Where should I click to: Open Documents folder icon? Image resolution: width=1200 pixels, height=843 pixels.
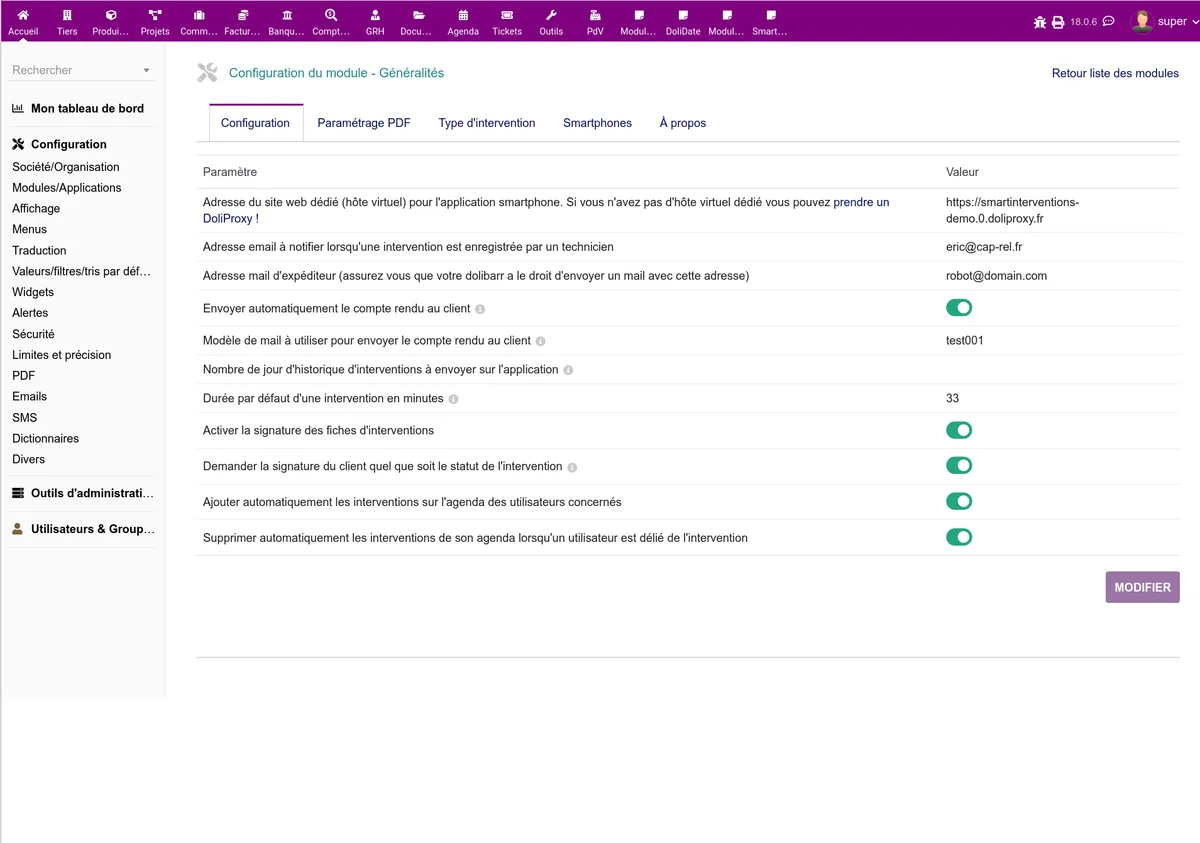[419, 16]
